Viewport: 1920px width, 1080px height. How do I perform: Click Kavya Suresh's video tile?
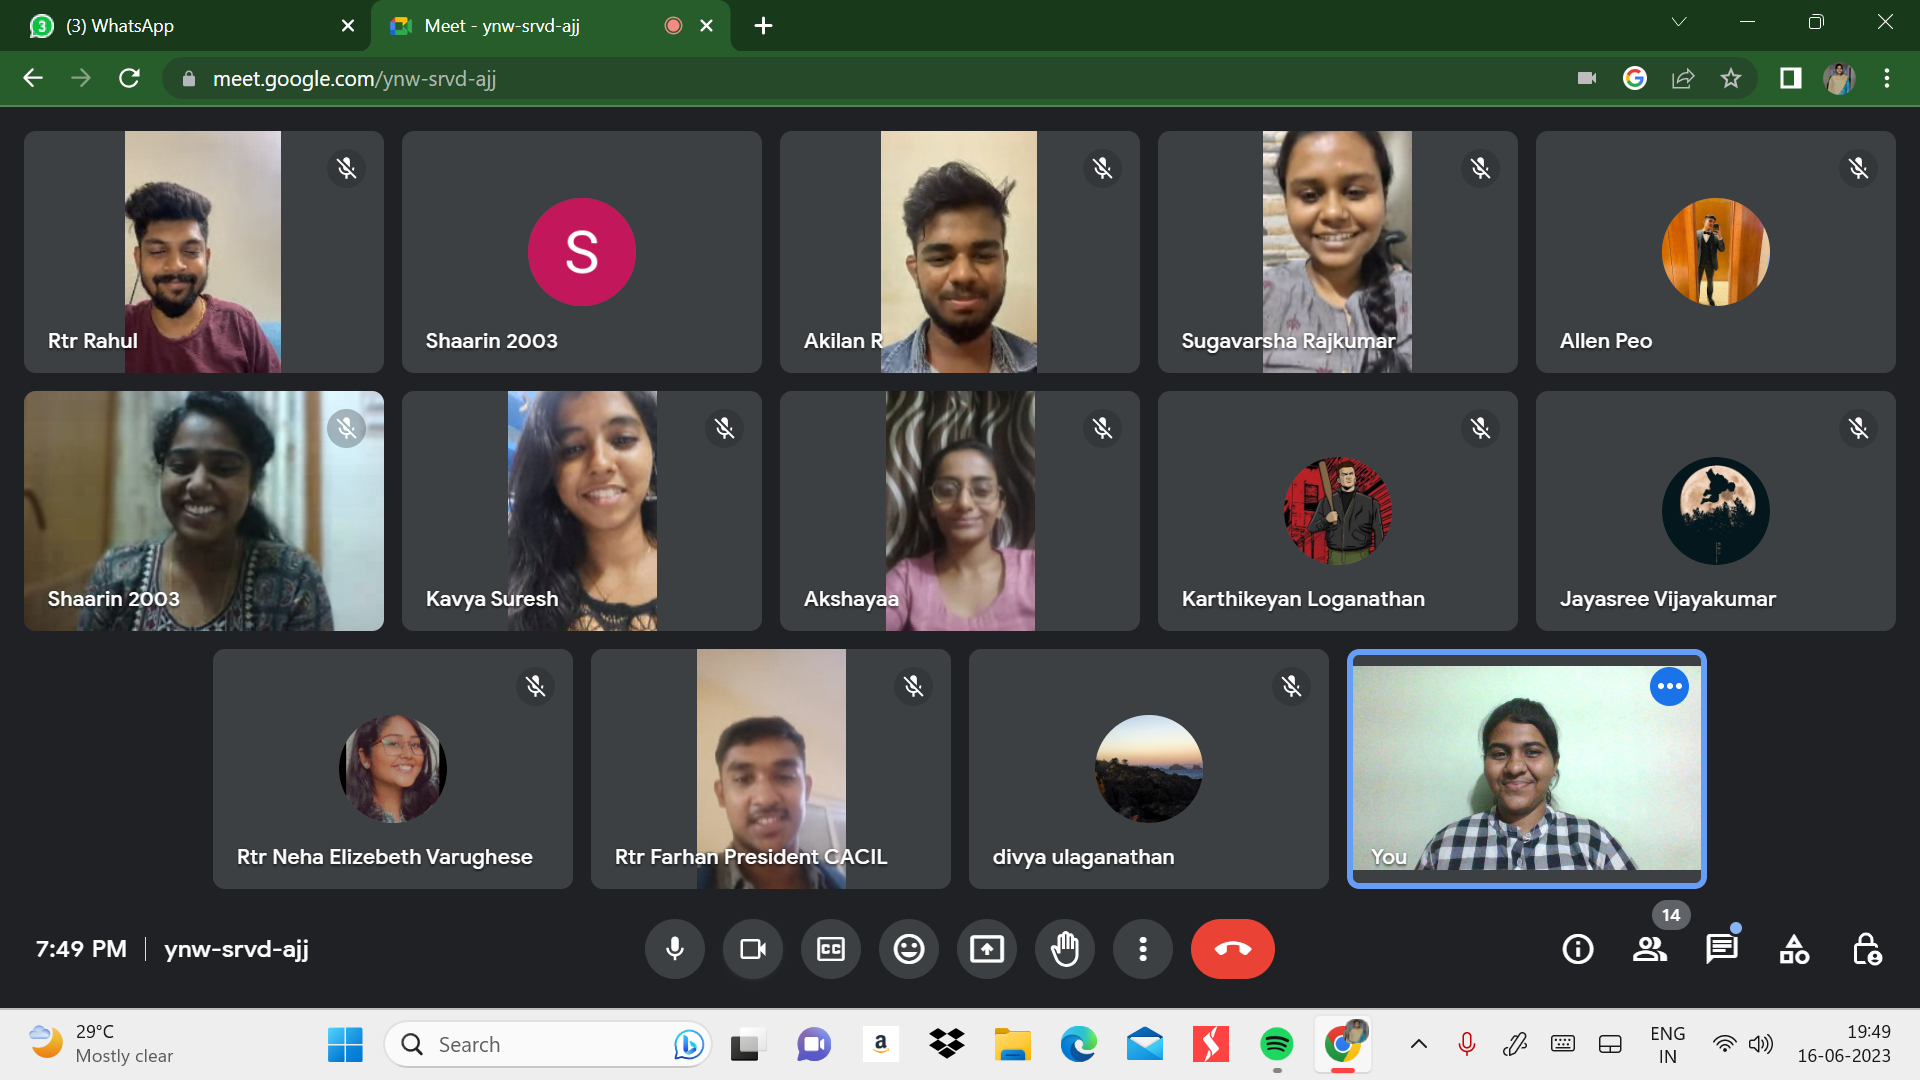582,511
